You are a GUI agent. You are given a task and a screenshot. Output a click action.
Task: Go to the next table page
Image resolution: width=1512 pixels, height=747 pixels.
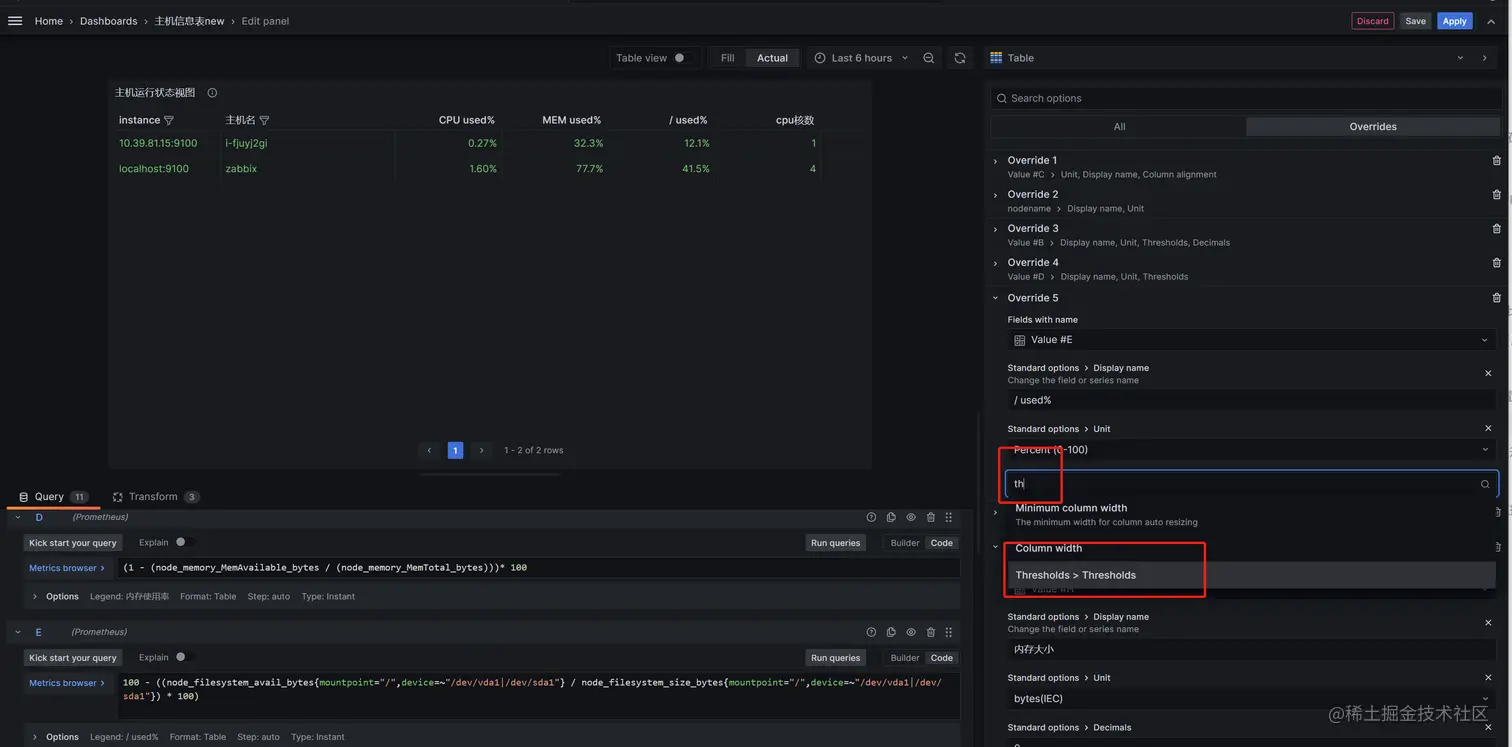click(481, 451)
